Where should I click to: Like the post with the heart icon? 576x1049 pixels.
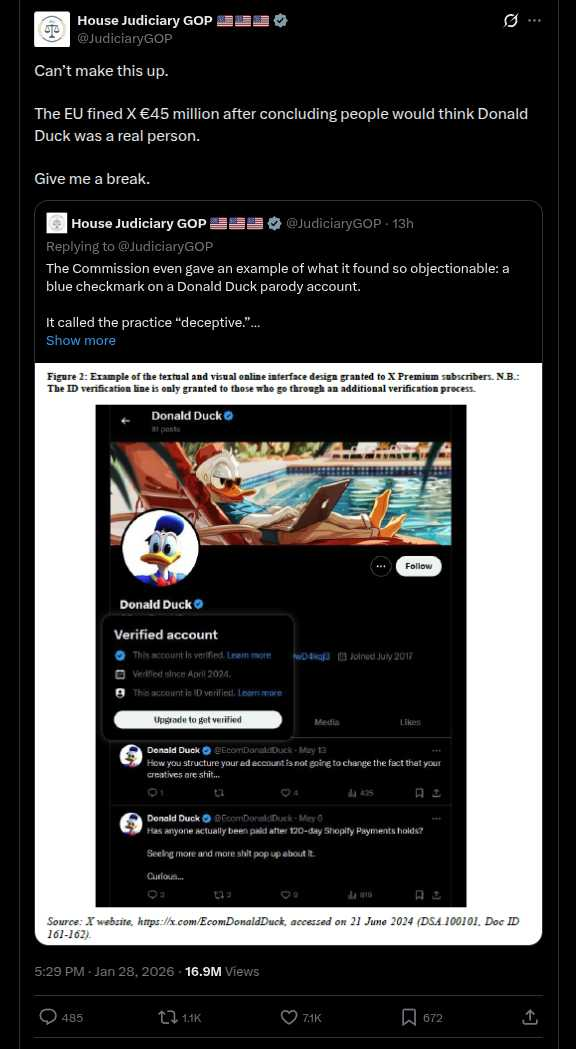pos(288,1017)
